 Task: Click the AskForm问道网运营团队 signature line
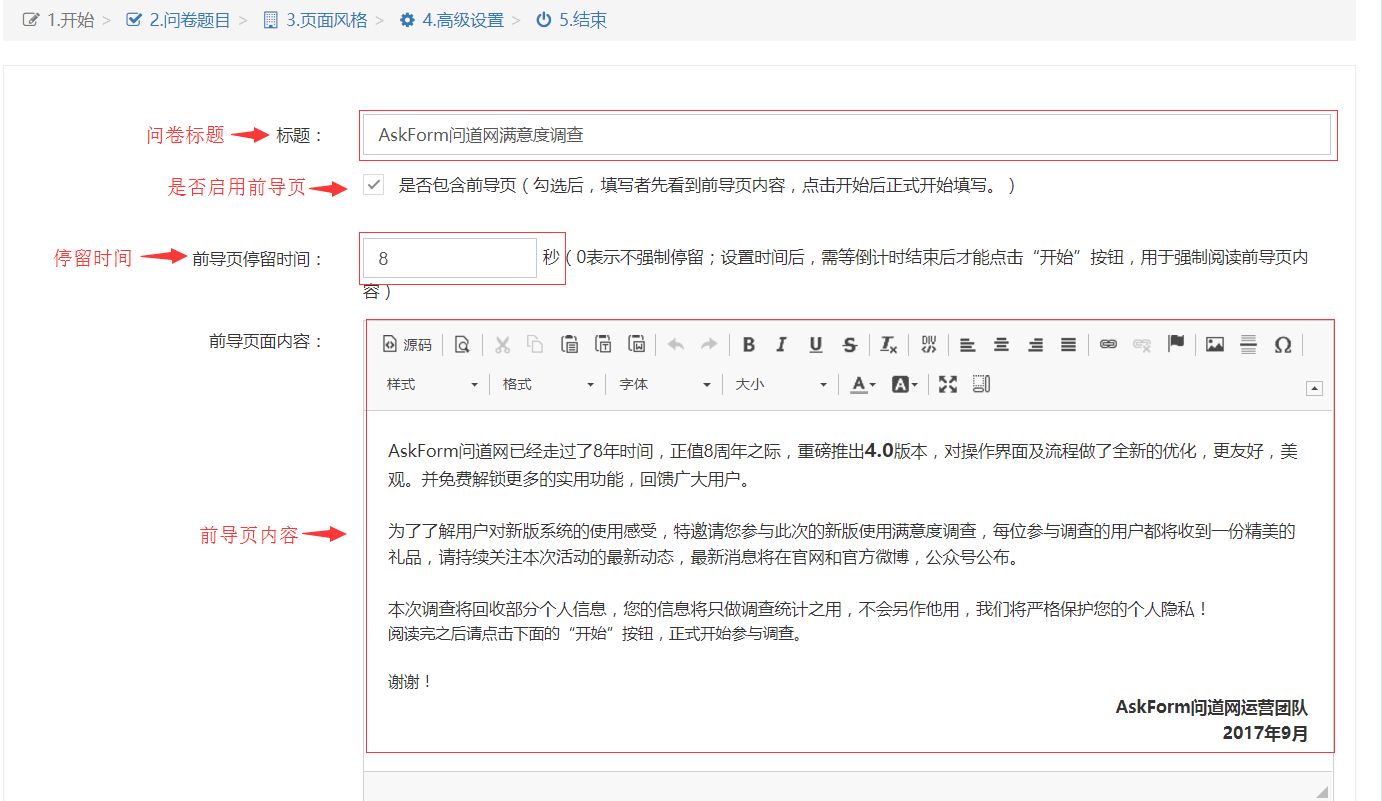click(1212, 707)
